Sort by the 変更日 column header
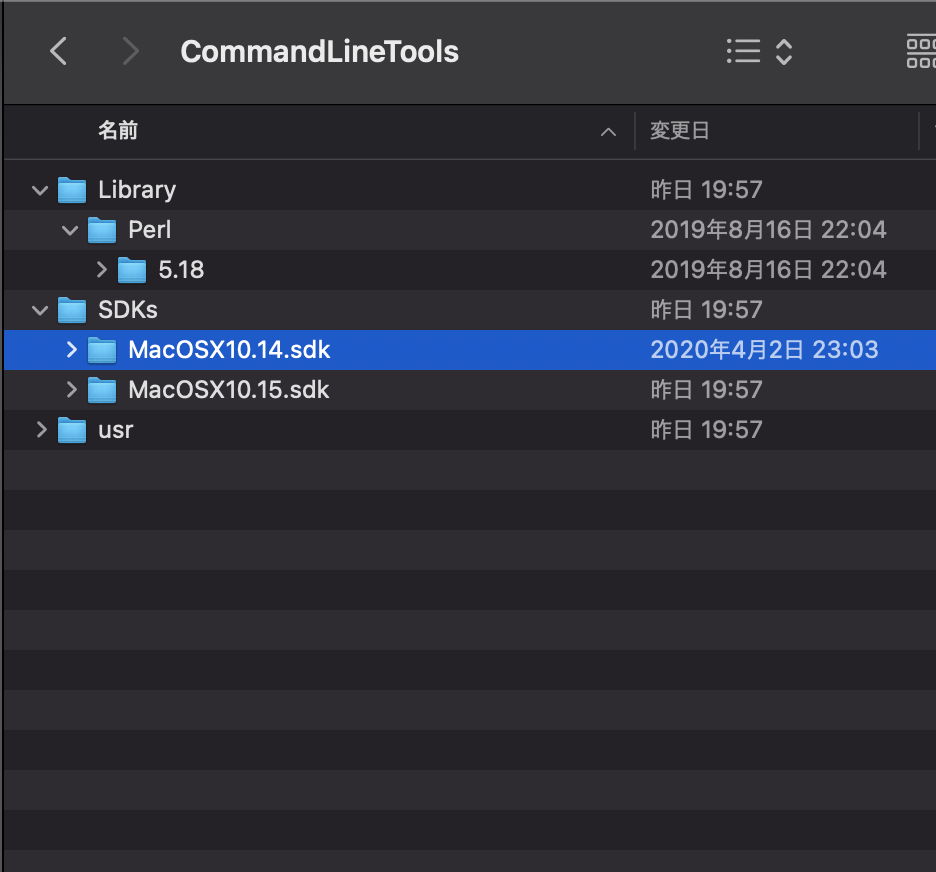This screenshot has height=872, width=936. (x=679, y=130)
